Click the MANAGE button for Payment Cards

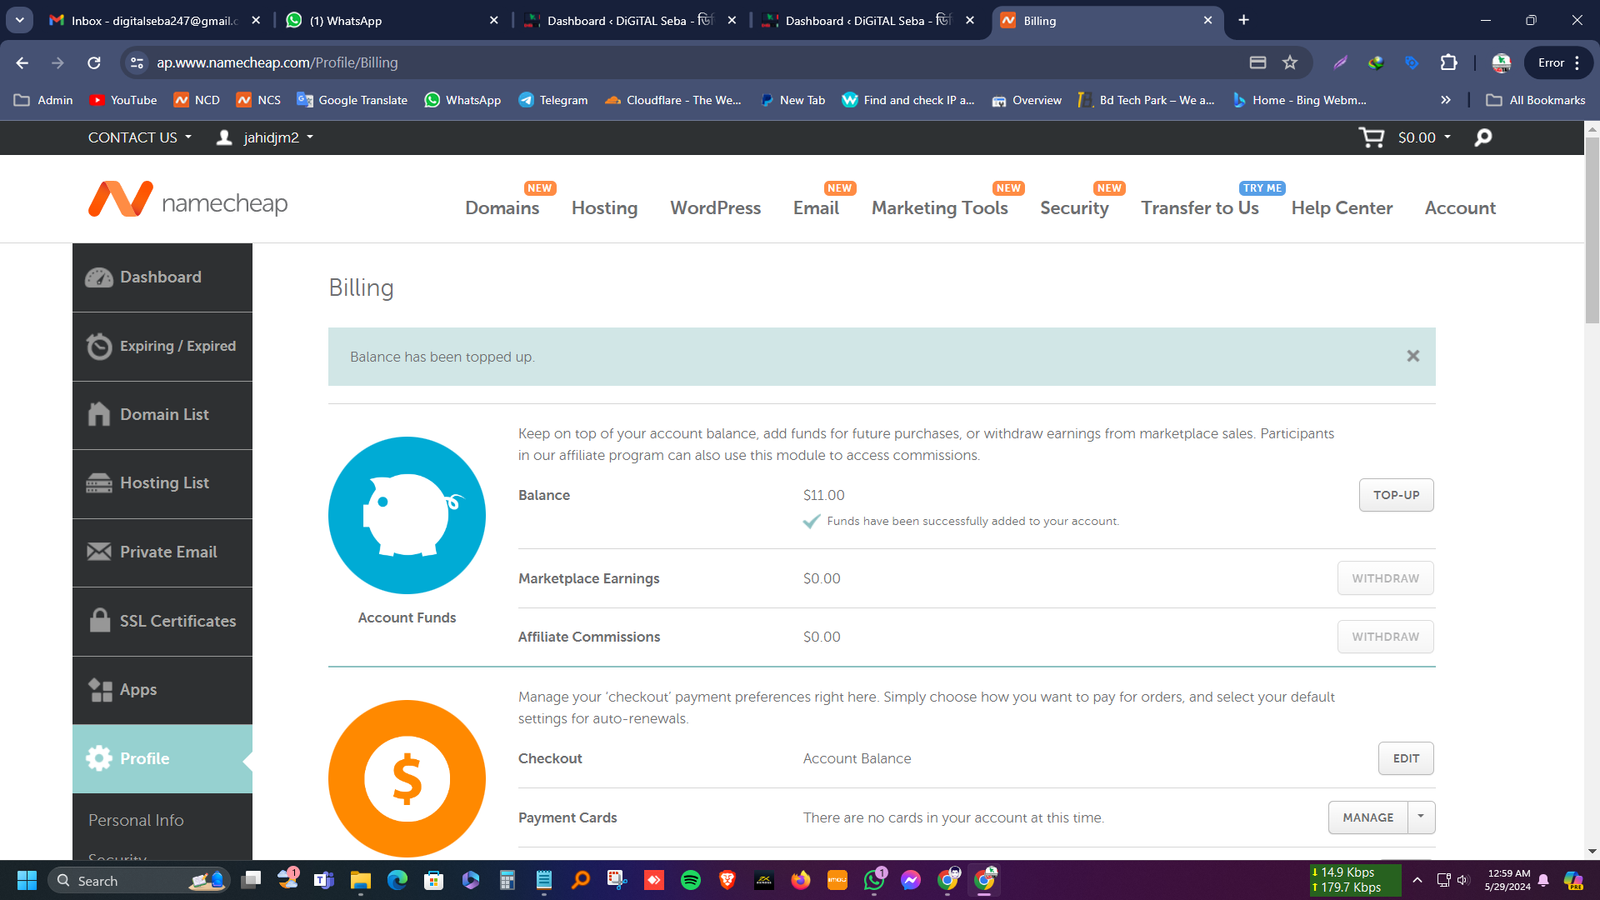click(x=1368, y=817)
